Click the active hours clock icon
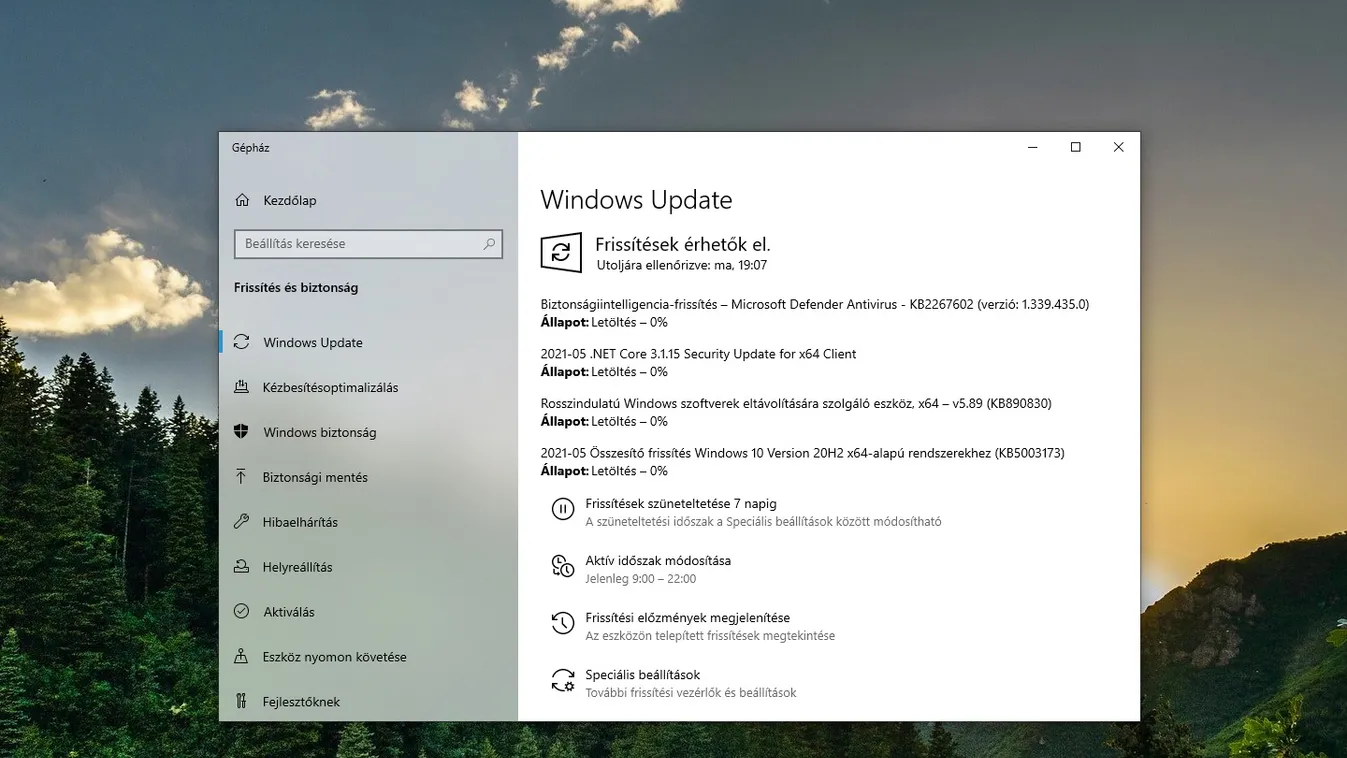This screenshot has width=1347, height=758. [x=563, y=566]
